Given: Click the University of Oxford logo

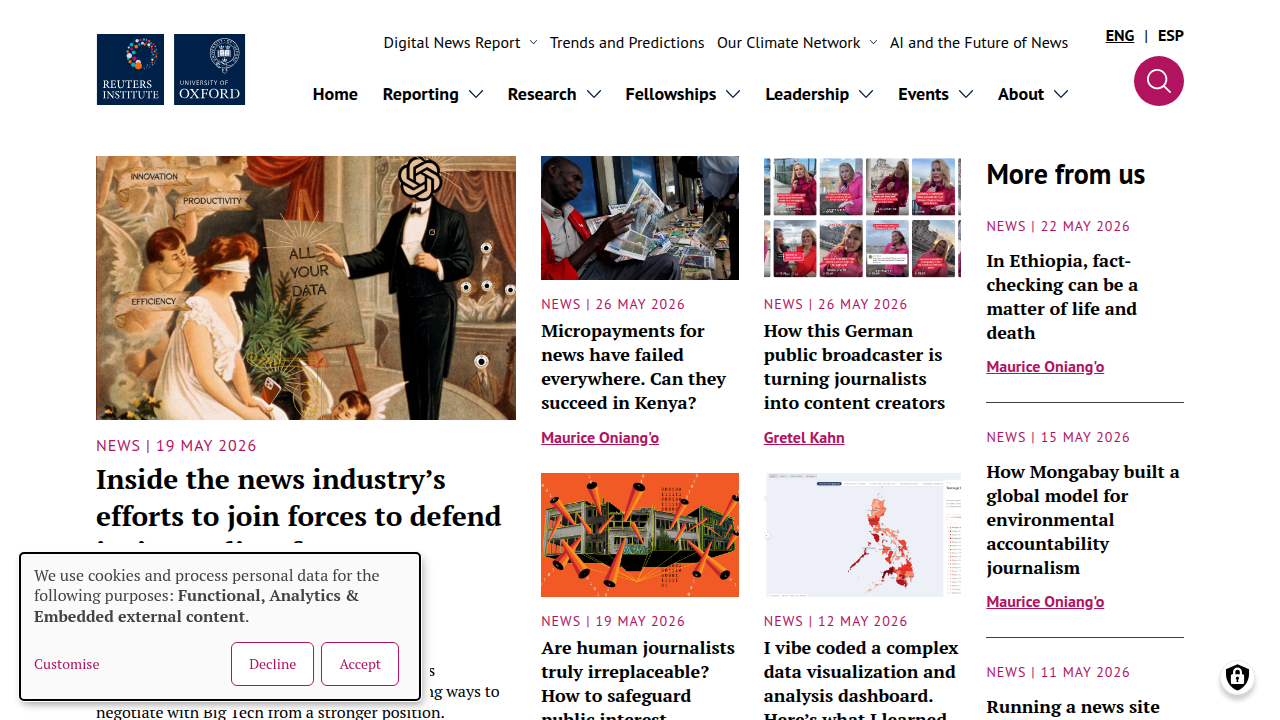Looking at the screenshot, I should [x=209, y=70].
